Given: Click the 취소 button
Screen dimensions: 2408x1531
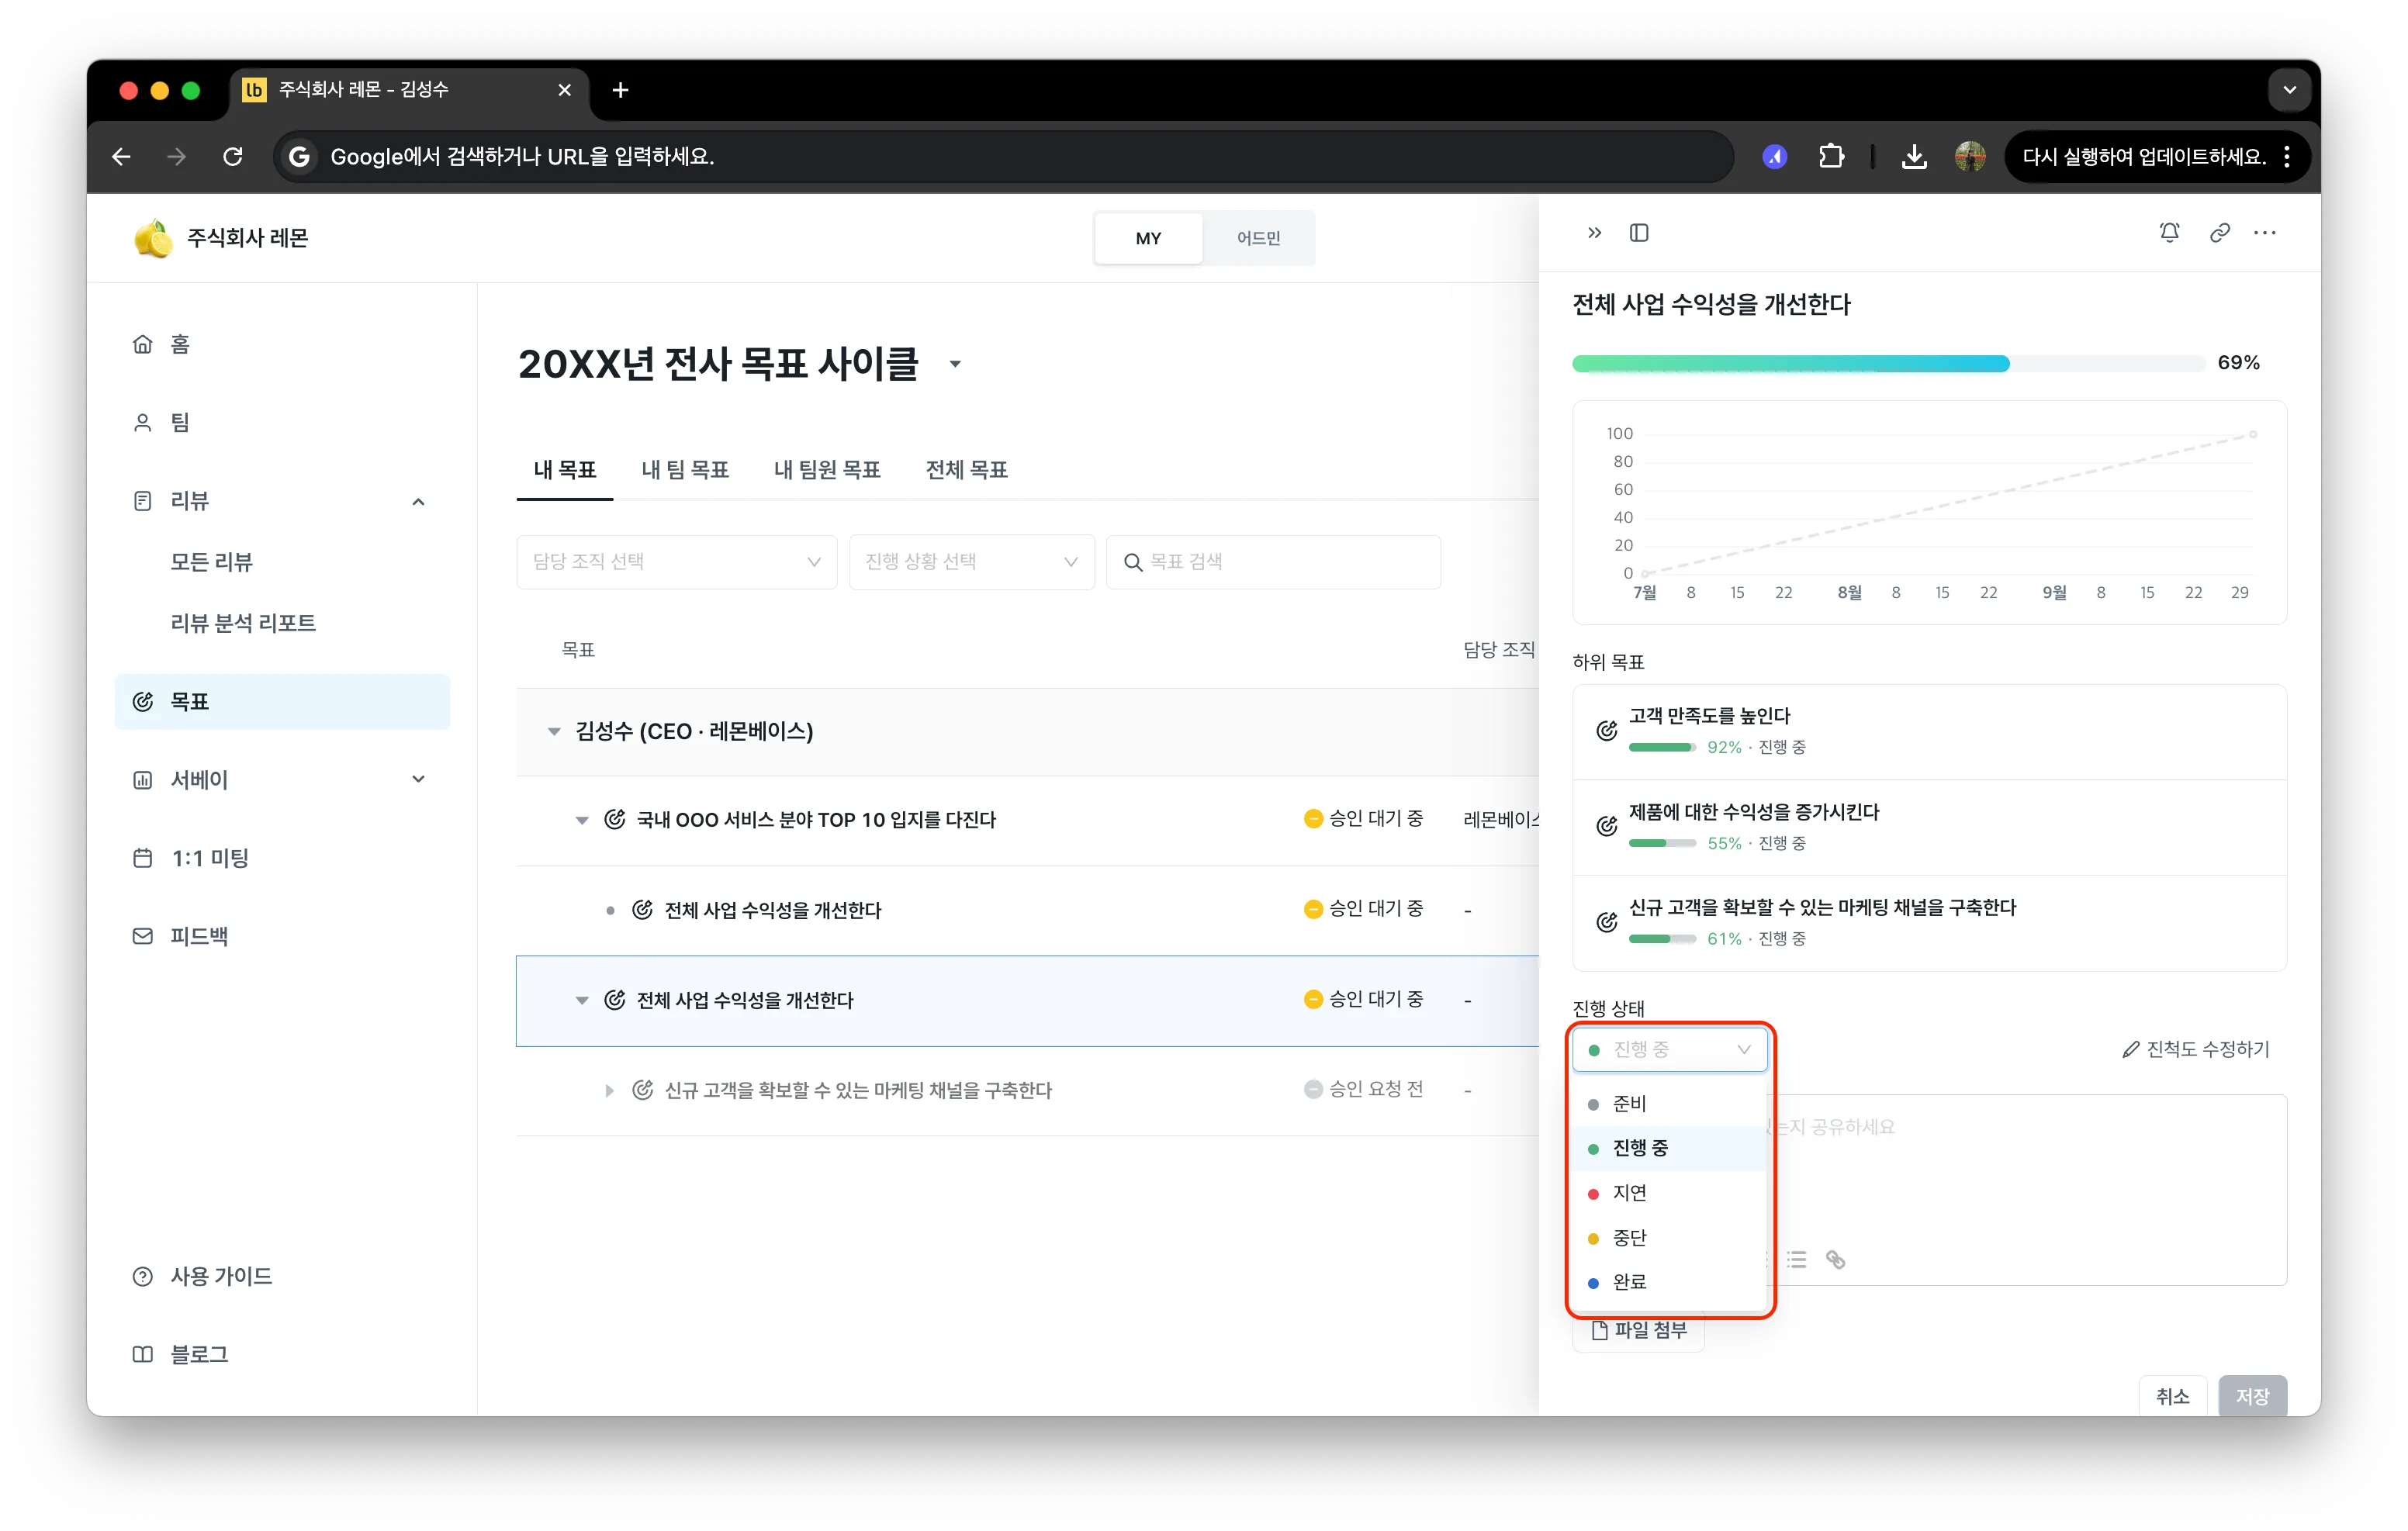Looking at the screenshot, I should coord(2172,1395).
